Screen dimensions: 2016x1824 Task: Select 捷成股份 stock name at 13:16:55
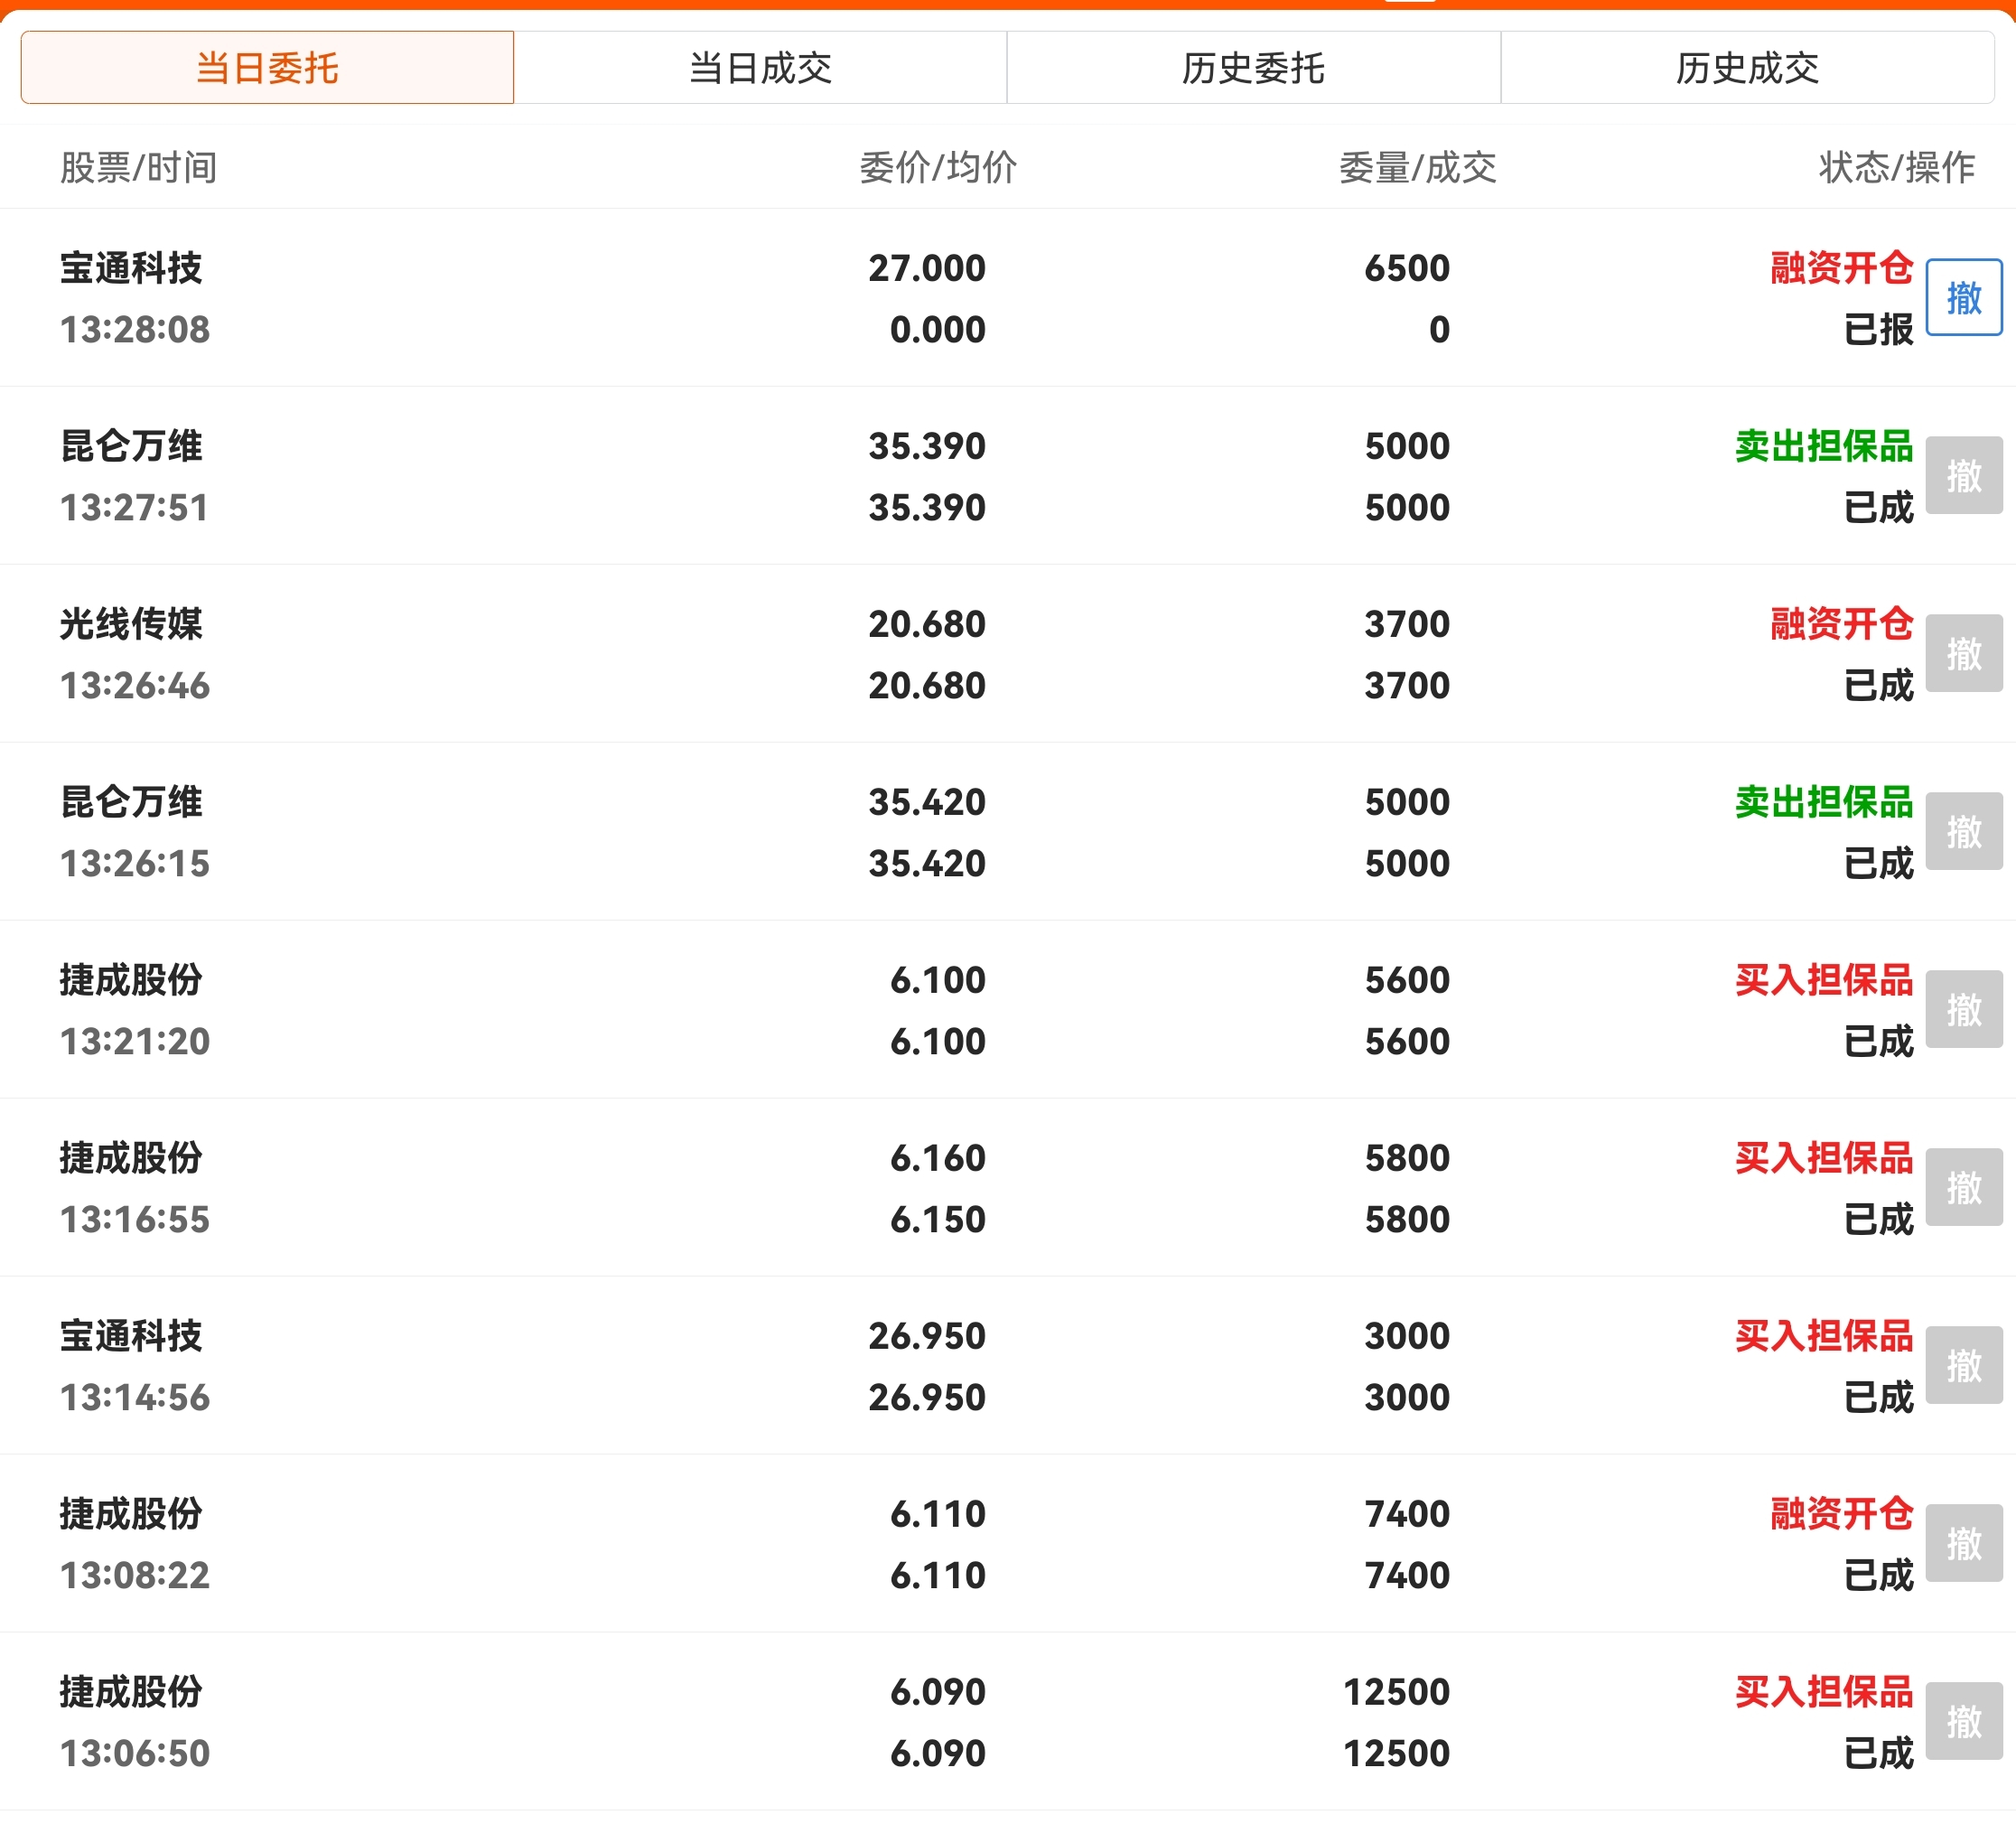[131, 1158]
